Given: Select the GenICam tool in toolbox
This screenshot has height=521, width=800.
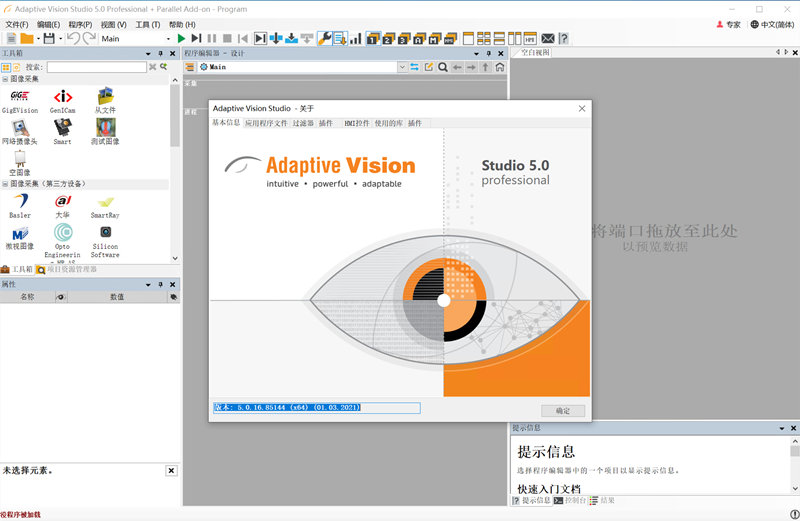Looking at the screenshot, I should [x=63, y=101].
